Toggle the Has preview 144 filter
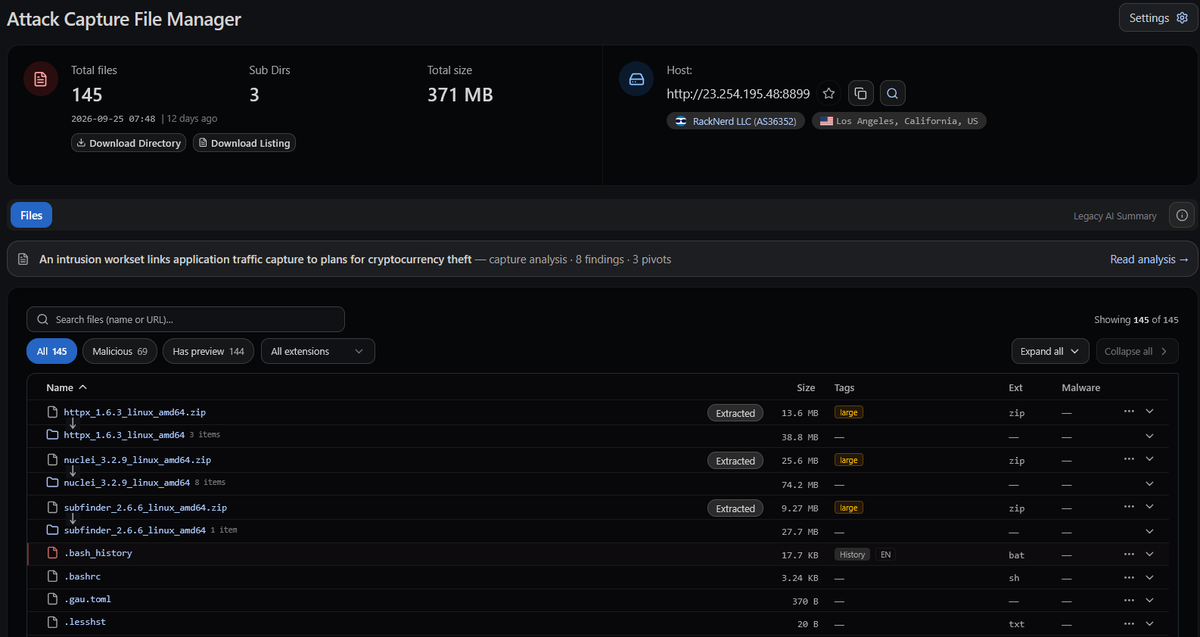The width and height of the screenshot is (1200, 637). pos(209,351)
